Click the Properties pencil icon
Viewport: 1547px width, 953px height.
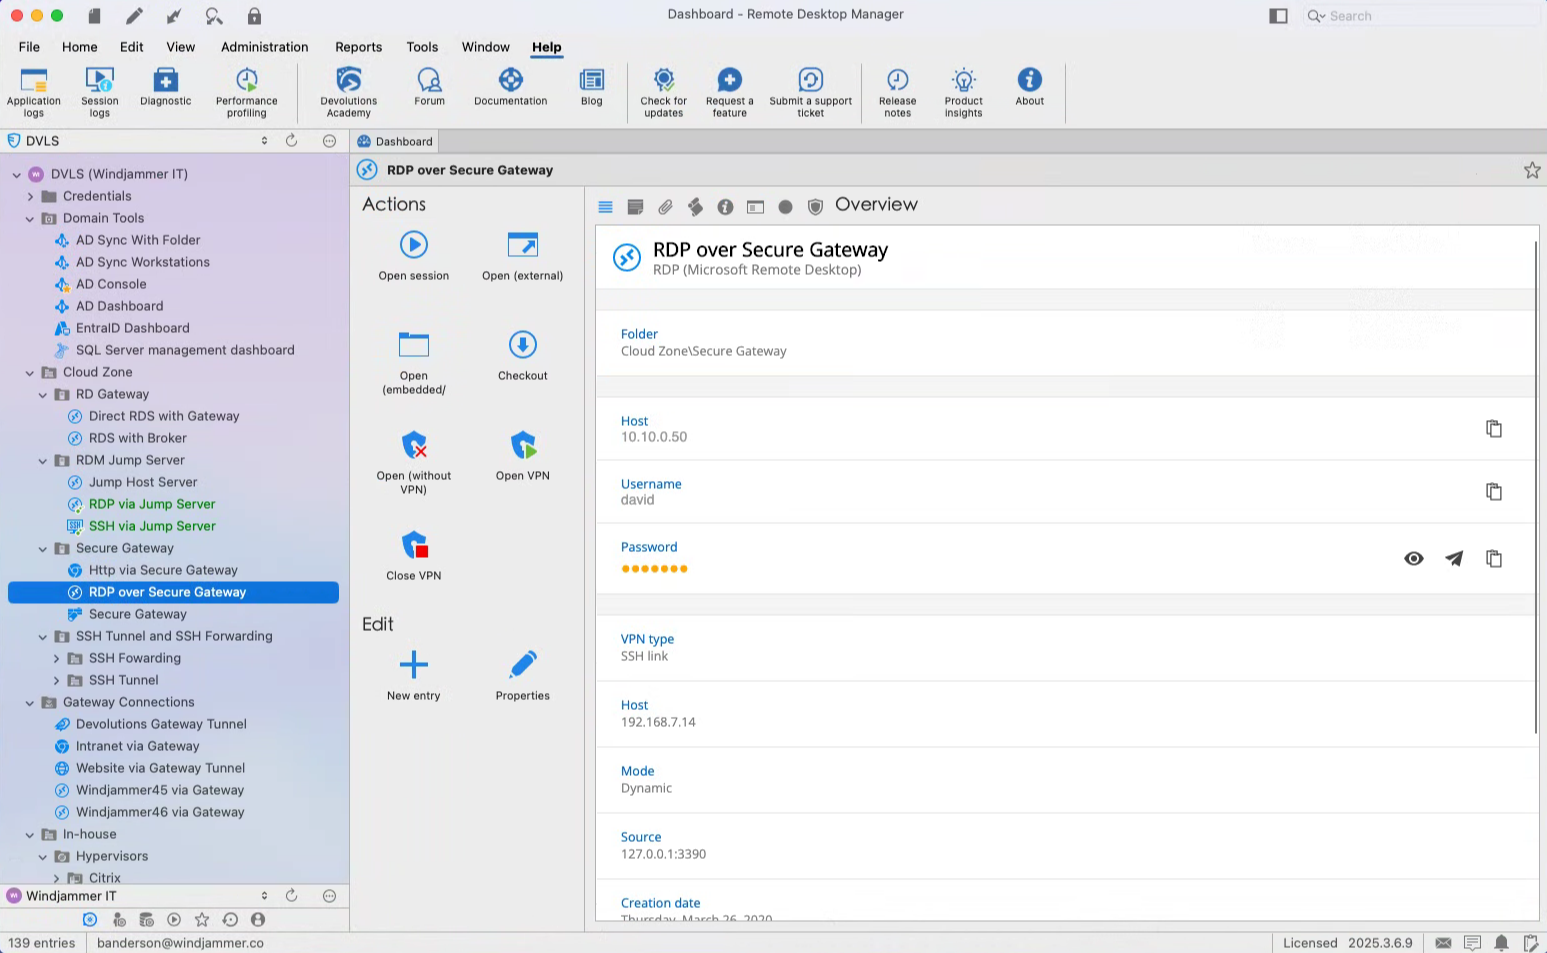(x=522, y=665)
